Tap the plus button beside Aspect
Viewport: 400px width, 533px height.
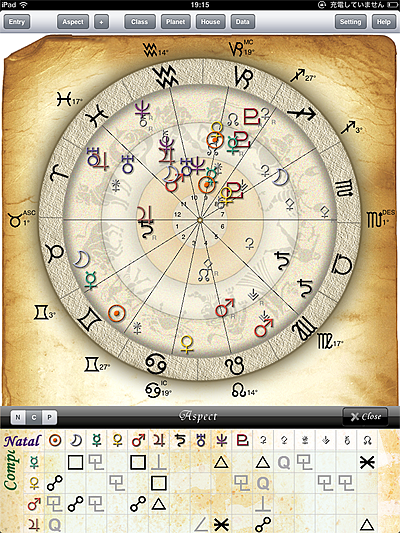click(101, 22)
